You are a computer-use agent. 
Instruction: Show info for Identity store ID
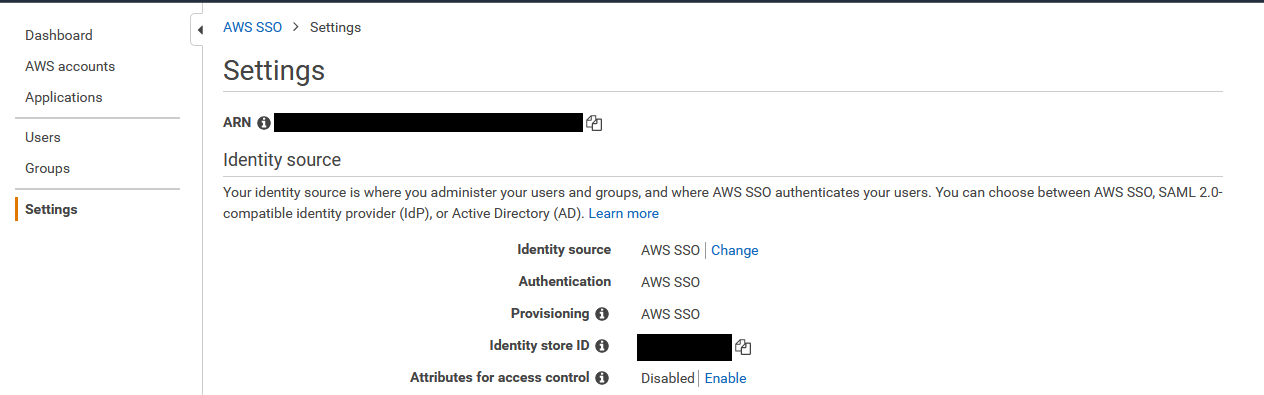pos(602,346)
